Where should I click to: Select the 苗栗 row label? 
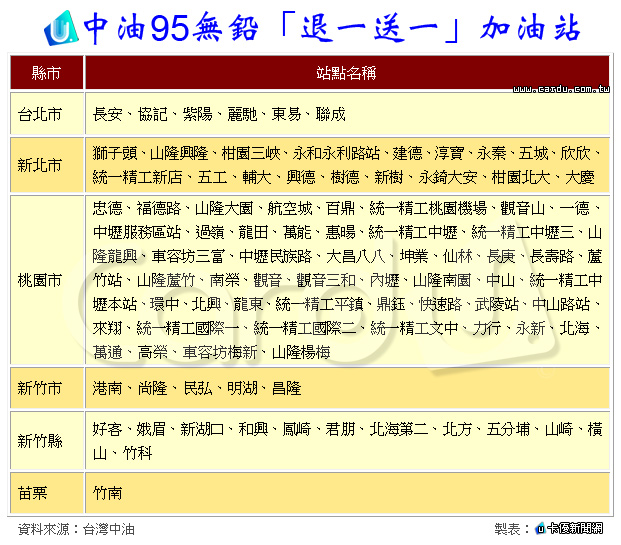point(32,493)
